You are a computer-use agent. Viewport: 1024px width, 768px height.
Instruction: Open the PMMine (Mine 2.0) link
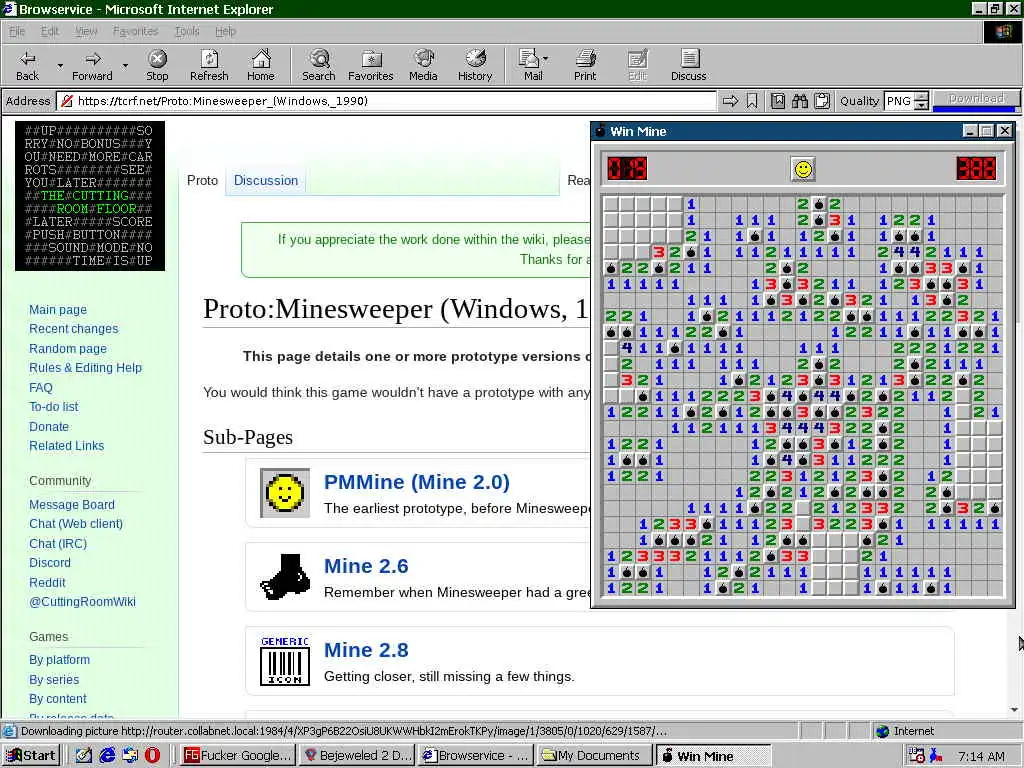tap(417, 482)
